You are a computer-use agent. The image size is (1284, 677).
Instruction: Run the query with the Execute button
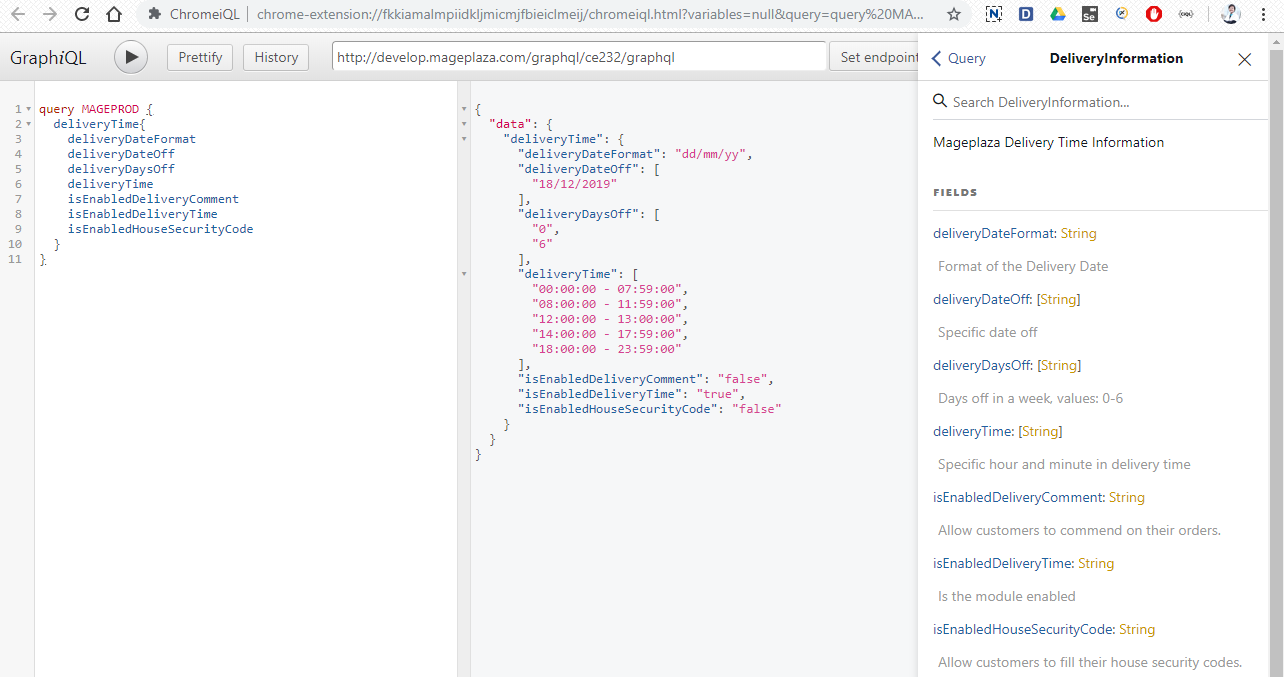[131, 57]
